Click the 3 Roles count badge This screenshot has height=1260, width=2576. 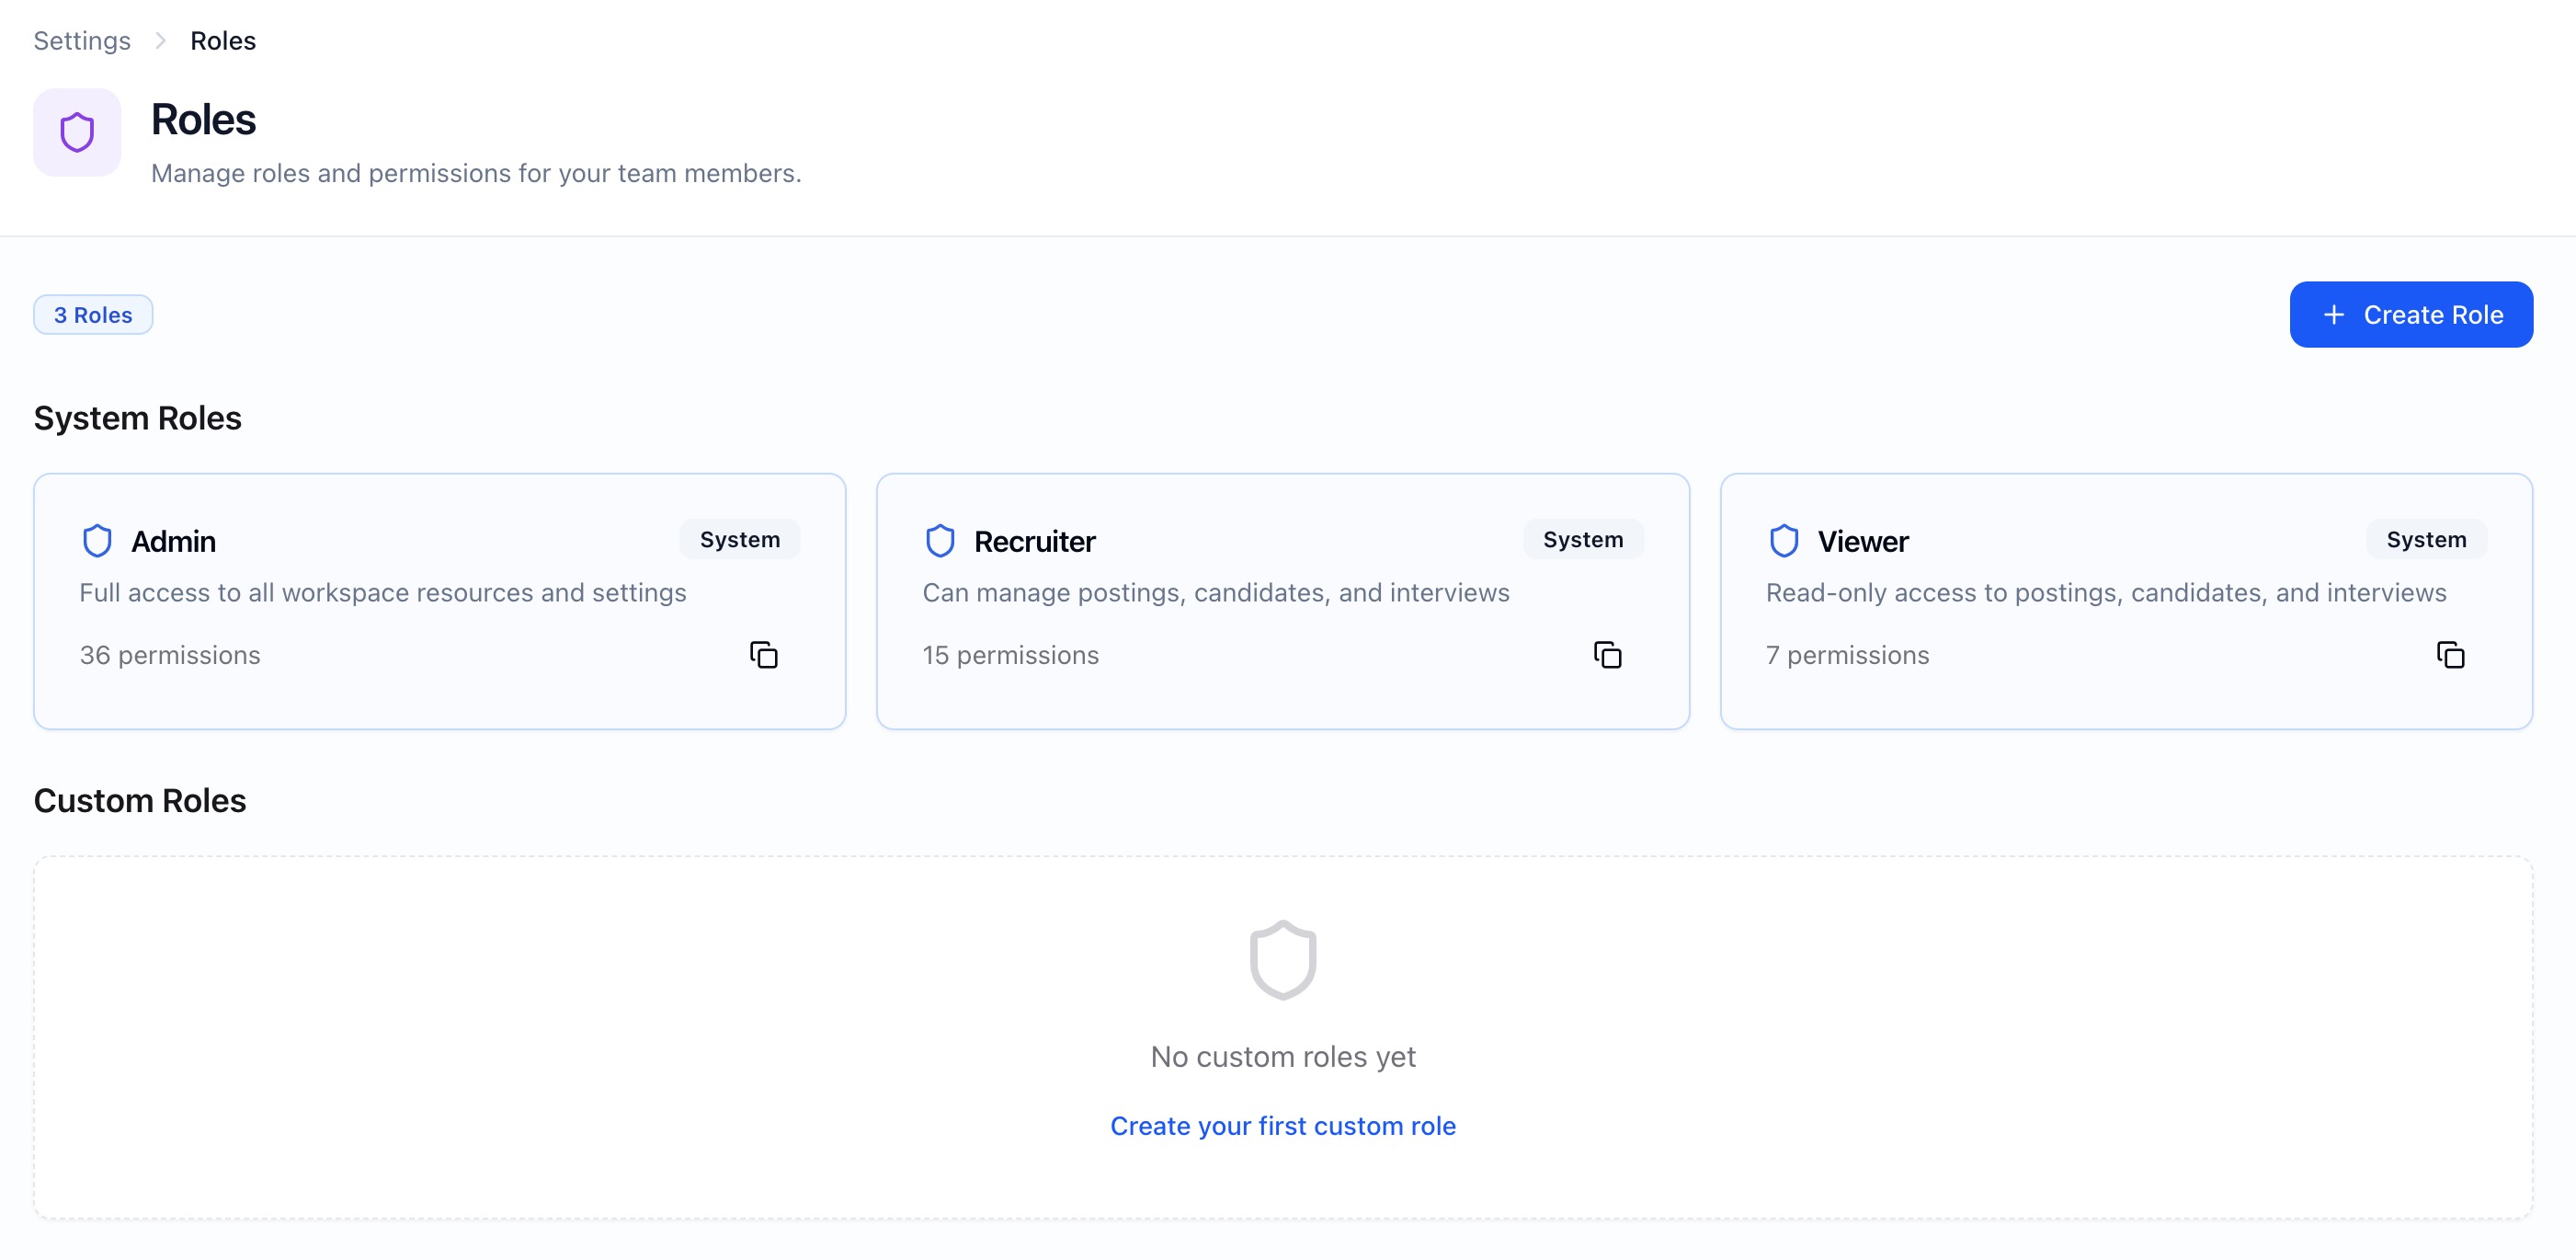point(93,315)
